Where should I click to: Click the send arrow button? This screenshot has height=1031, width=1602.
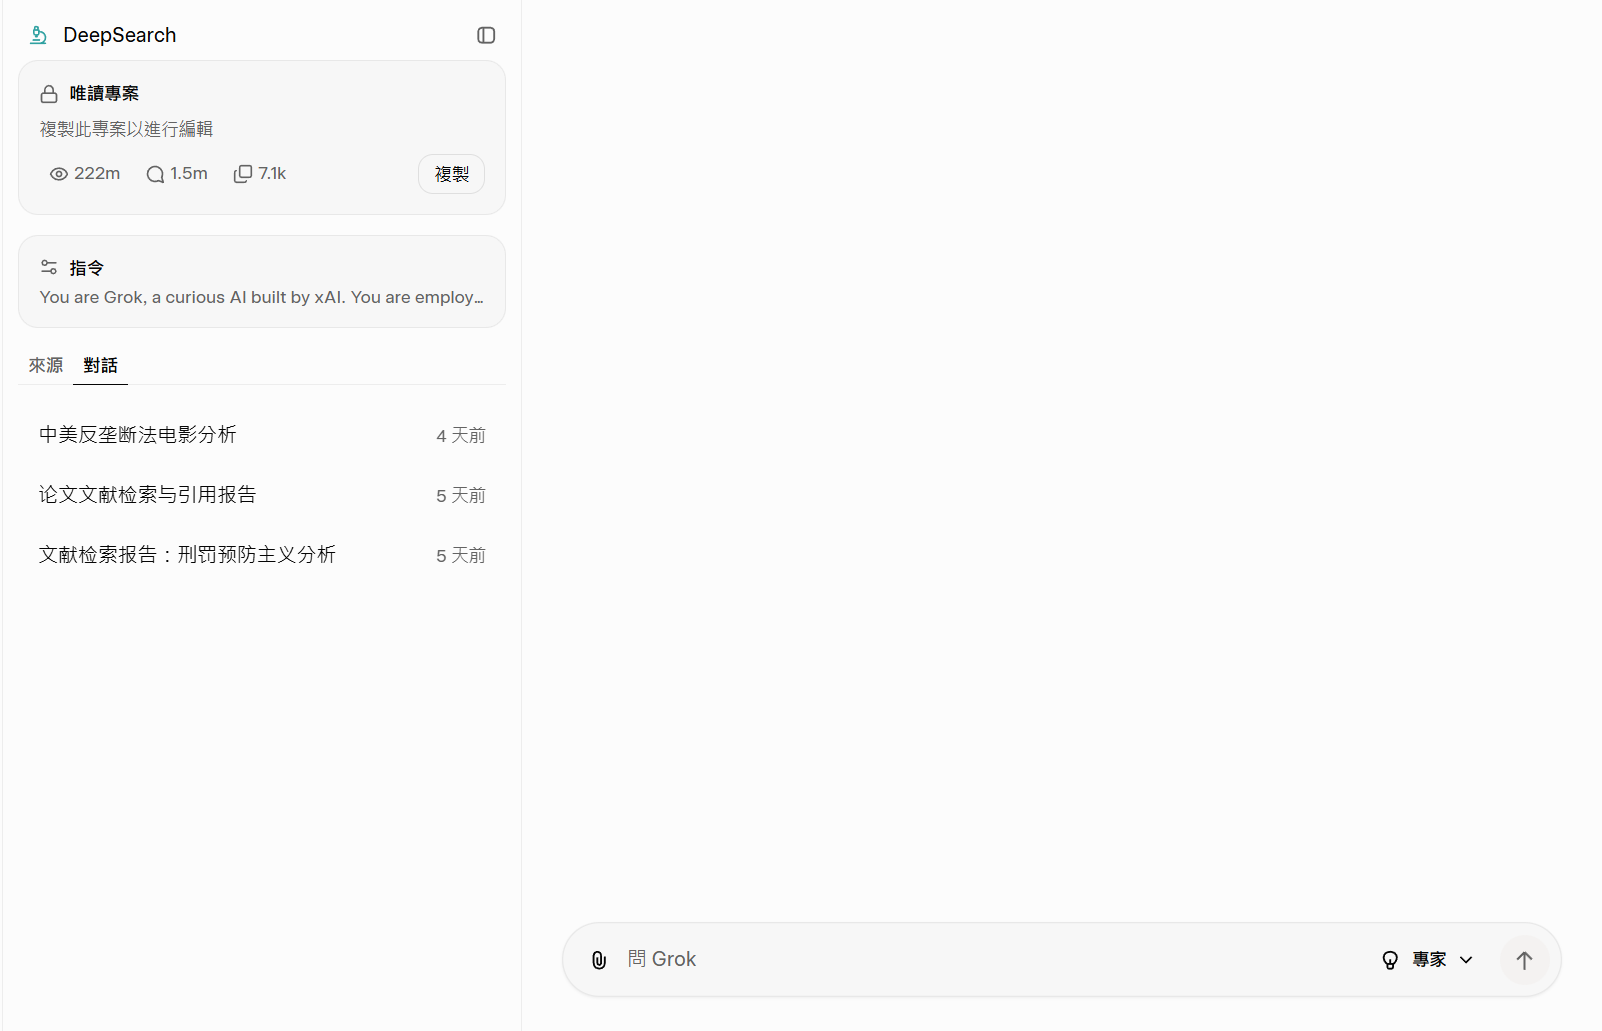pyautogui.click(x=1524, y=960)
